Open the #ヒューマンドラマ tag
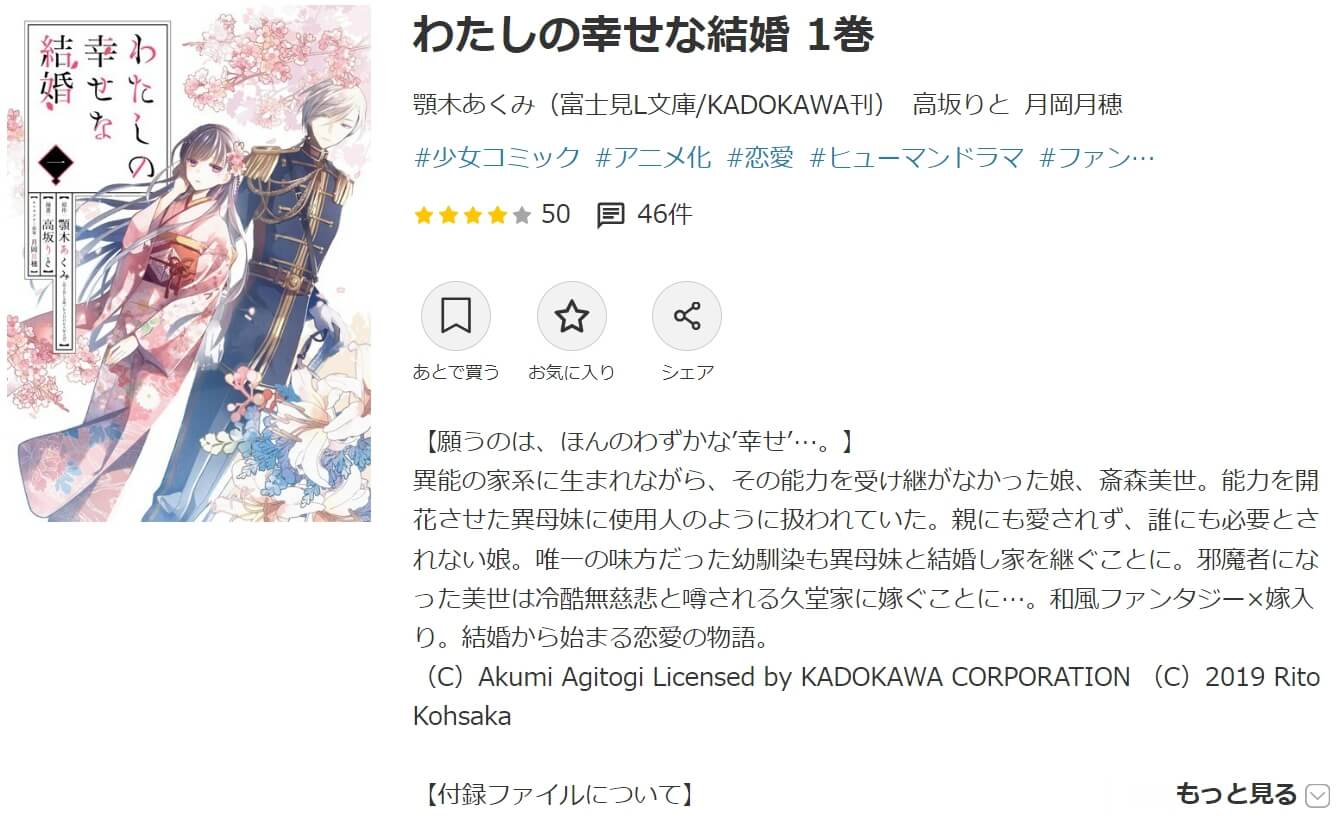1344x823 pixels. pos(917,157)
